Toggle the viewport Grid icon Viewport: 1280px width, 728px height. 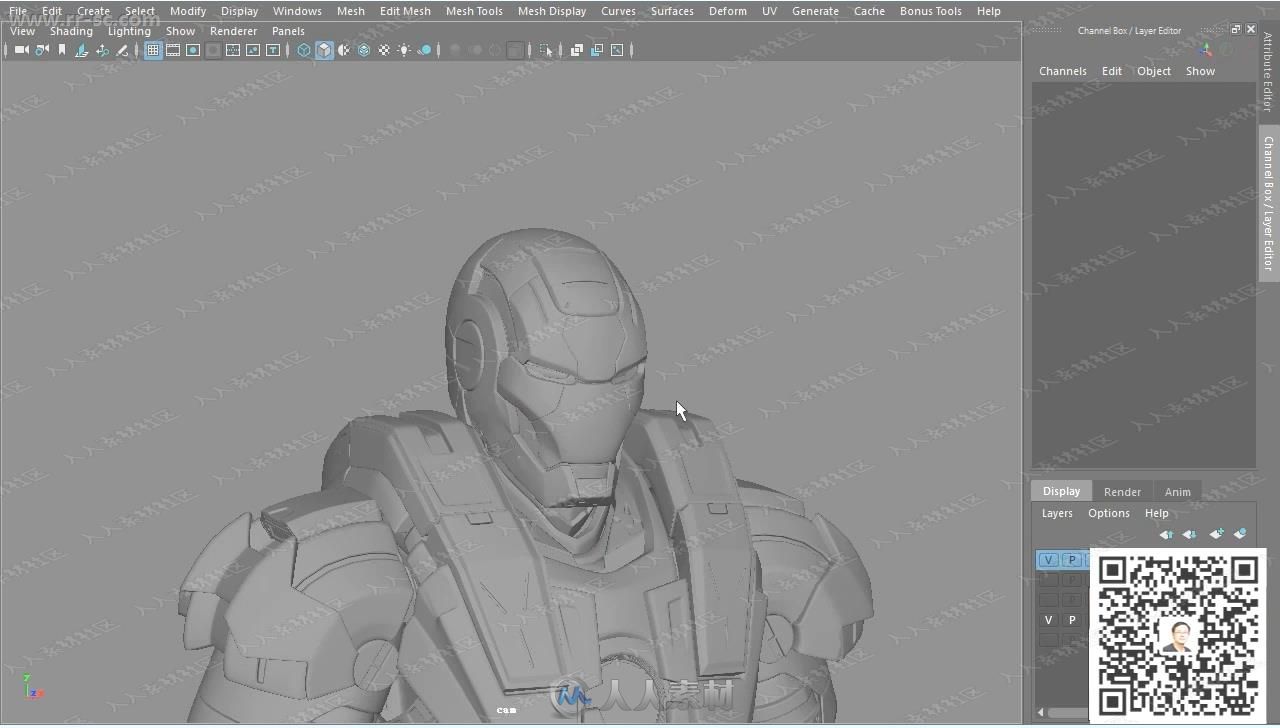tap(153, 50)
